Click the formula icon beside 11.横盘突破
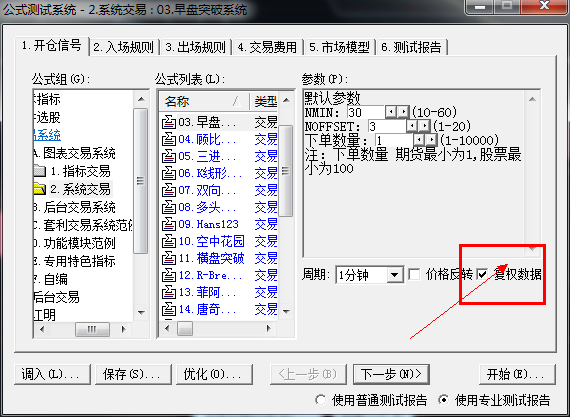The image size is (570, 417). (x=169, y=258)
